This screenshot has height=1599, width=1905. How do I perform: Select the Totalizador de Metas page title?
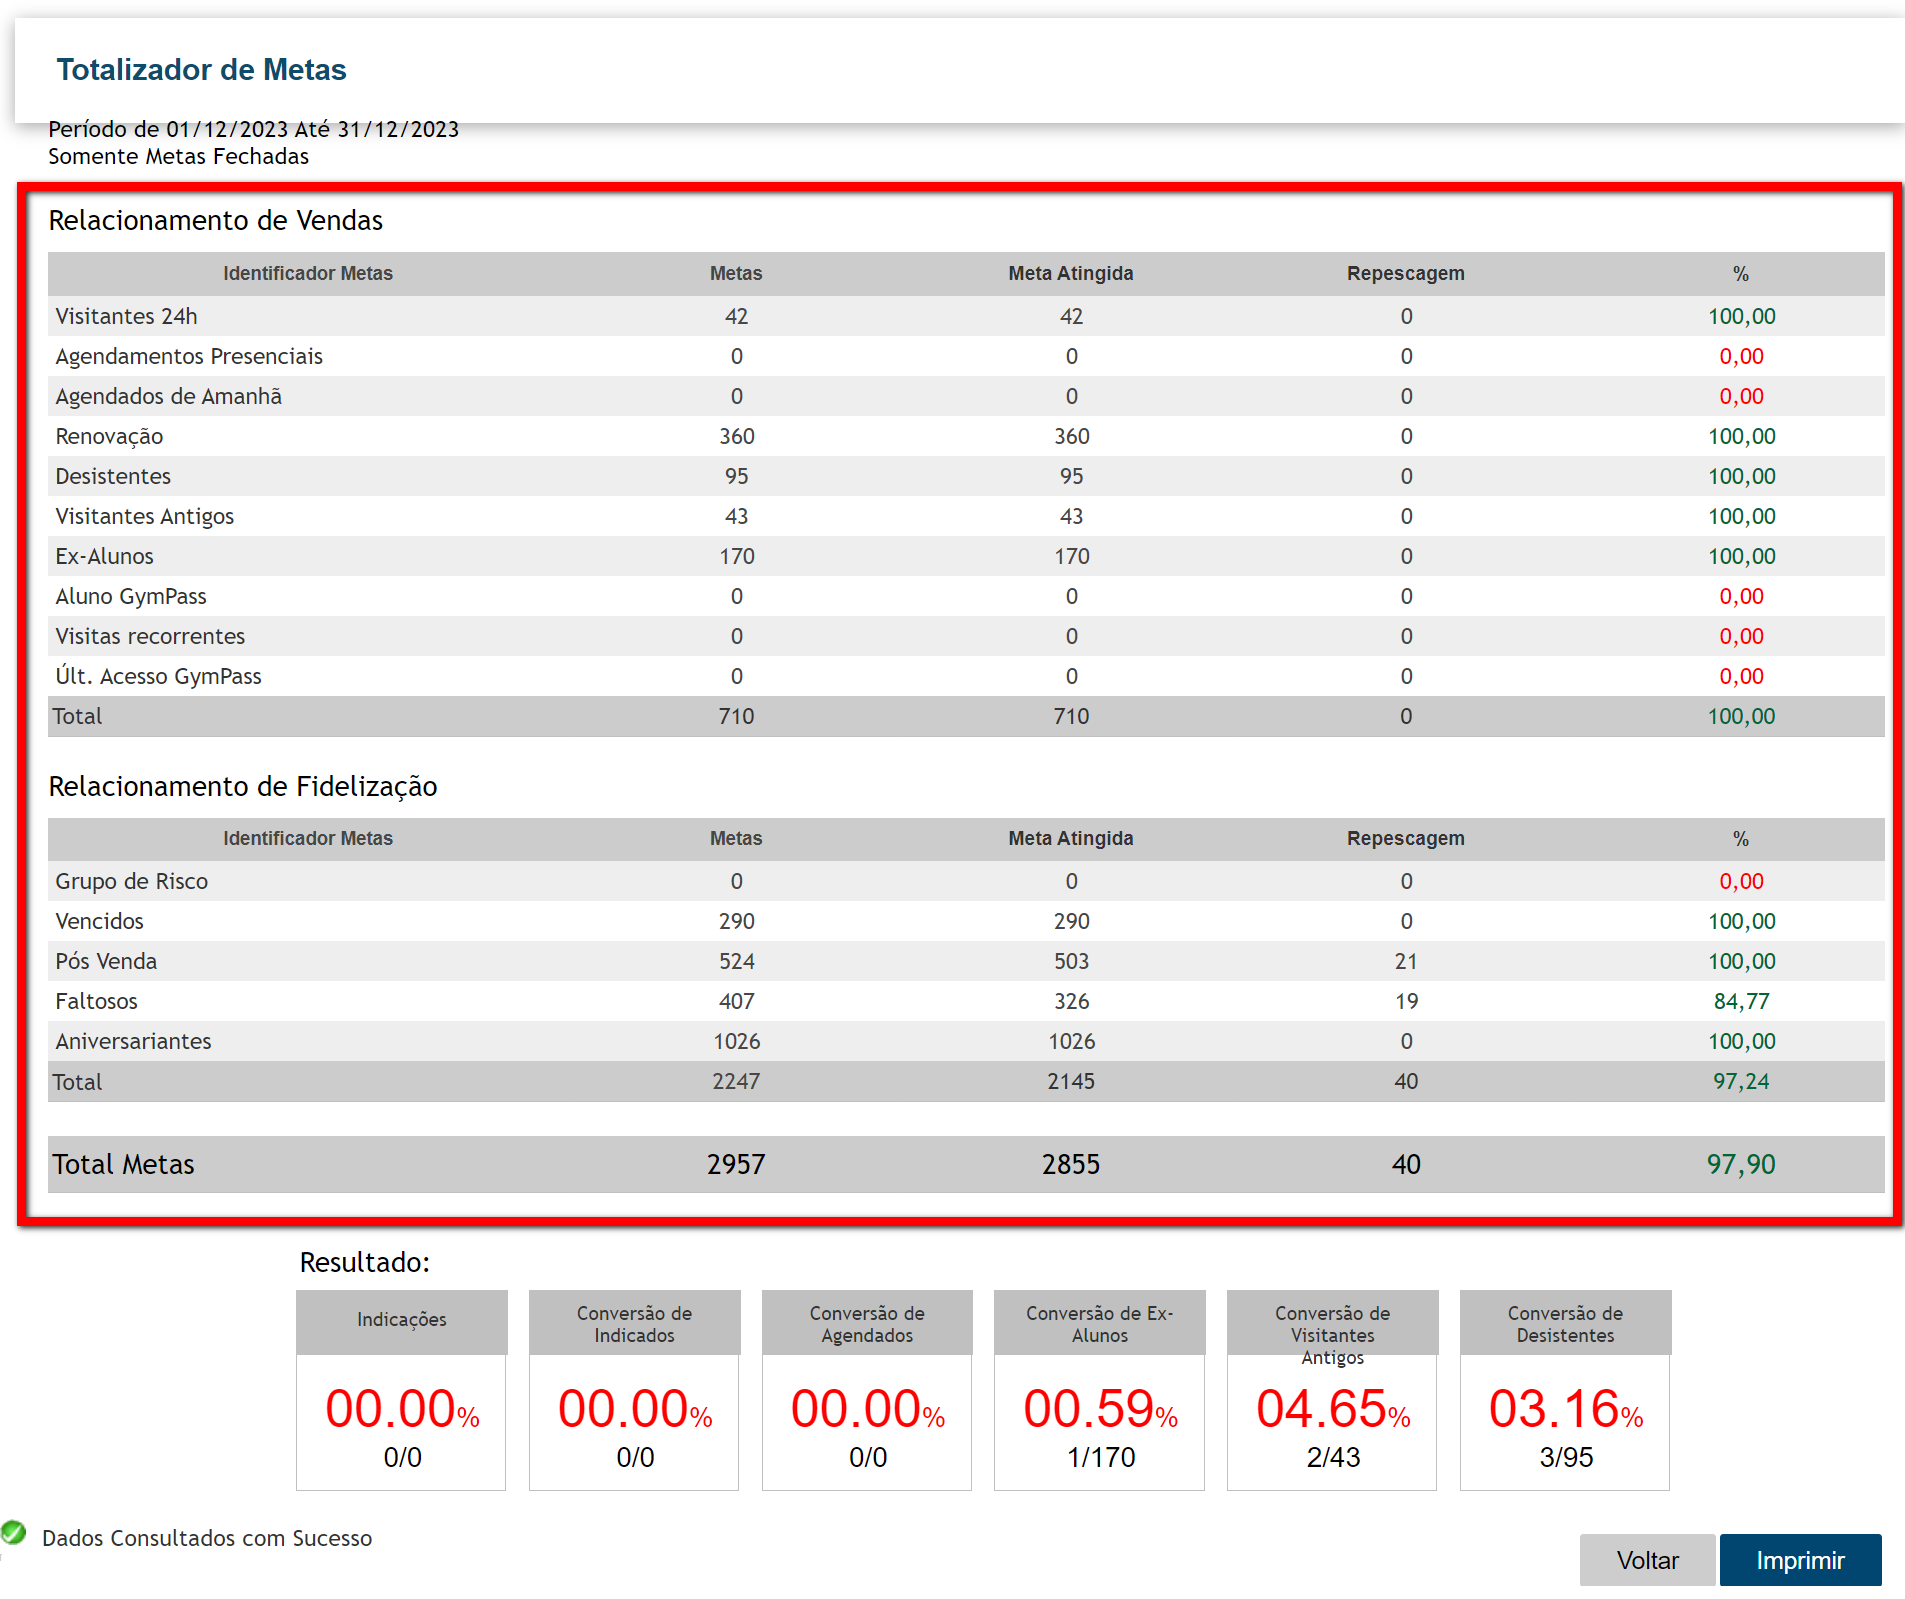[x=201, y=70]
